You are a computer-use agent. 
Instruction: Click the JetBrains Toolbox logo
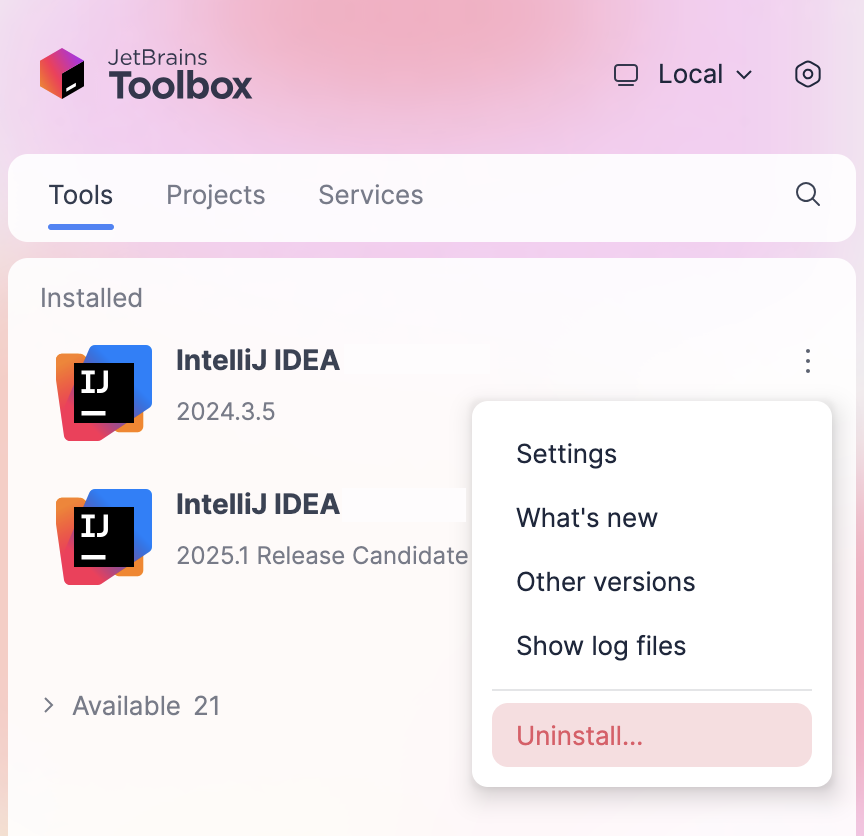[x=65, y=74]
